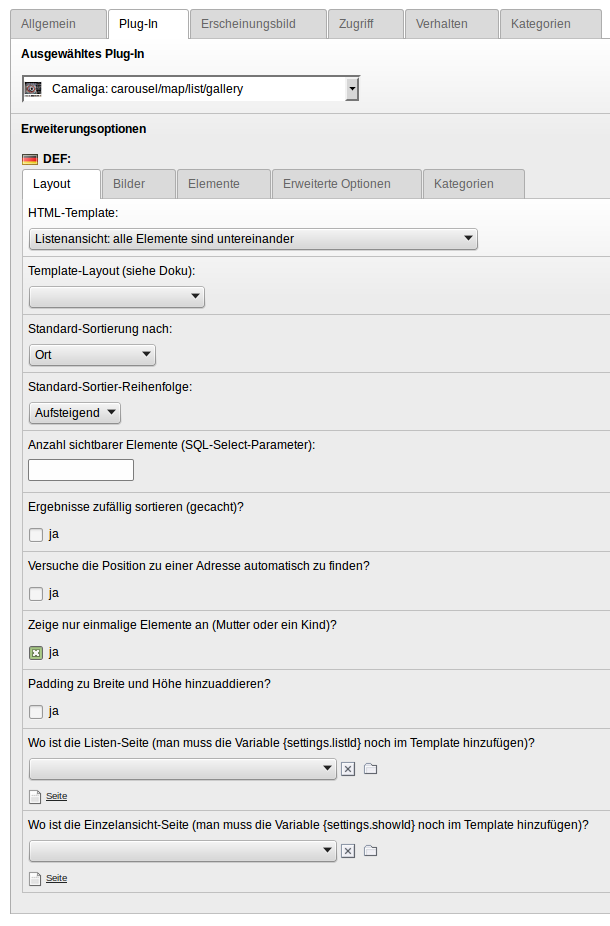610x926 pixels.
Task: Browse folder icon for Einzelansicht-Seite
Action: [370, 851]
